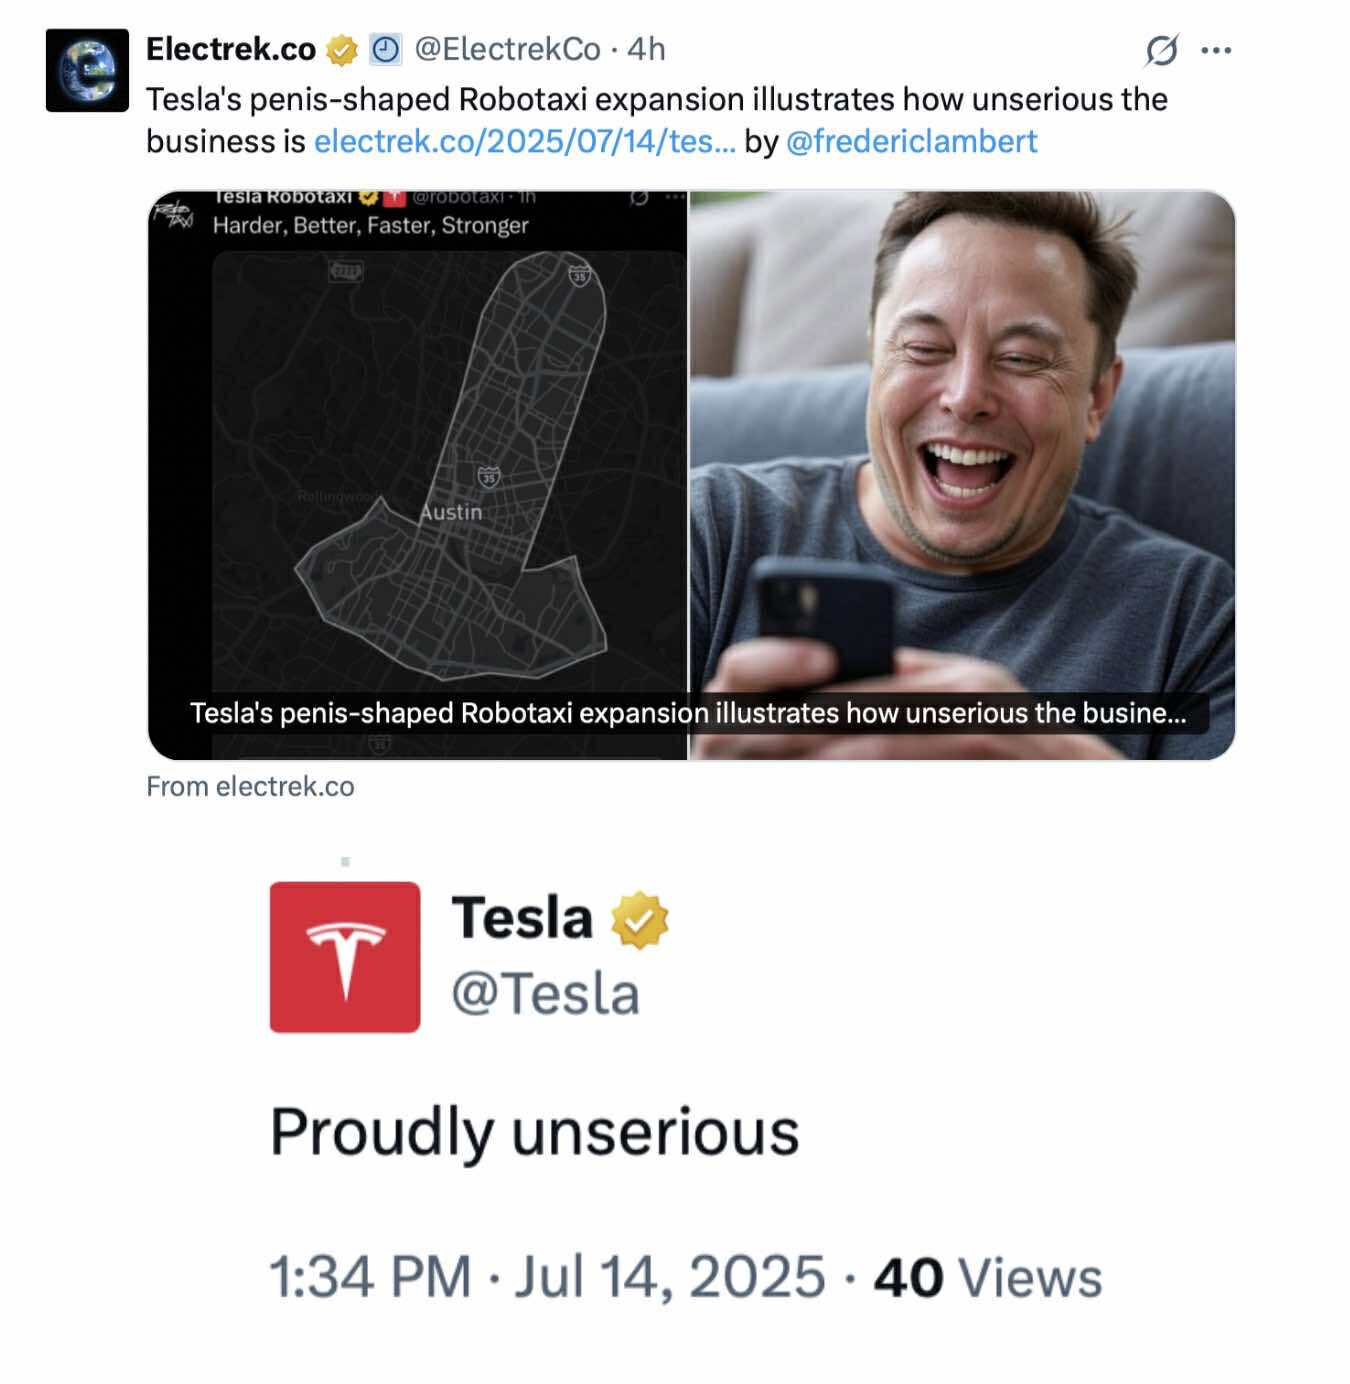1350x1384 pixels.
Task: Click the red Tesla logo avatar
Action: tap(345, 957)
